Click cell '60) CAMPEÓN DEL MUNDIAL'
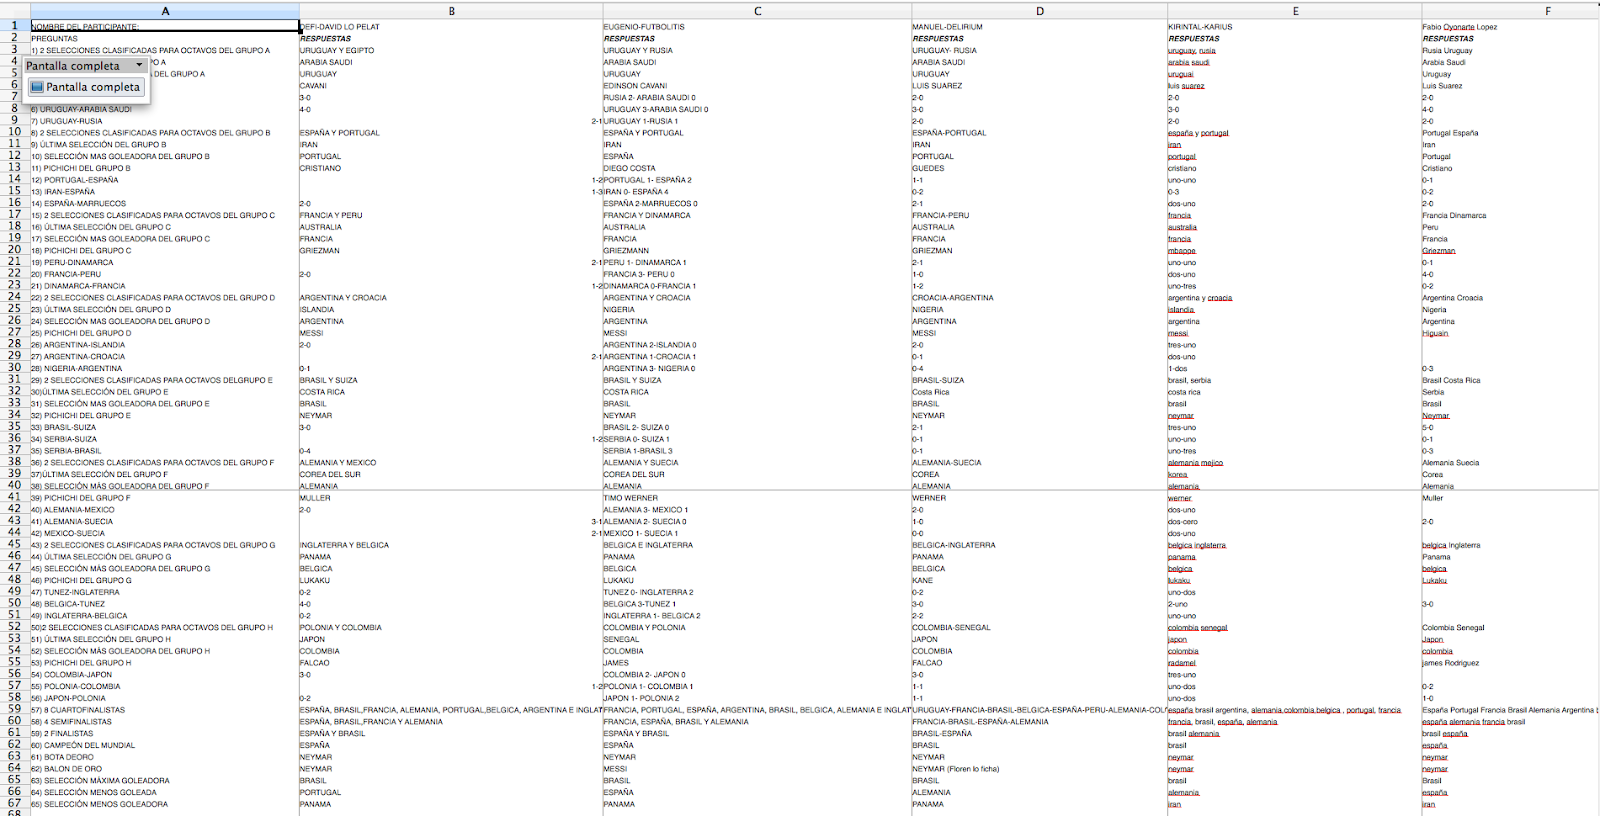 (x=83, y=745)
